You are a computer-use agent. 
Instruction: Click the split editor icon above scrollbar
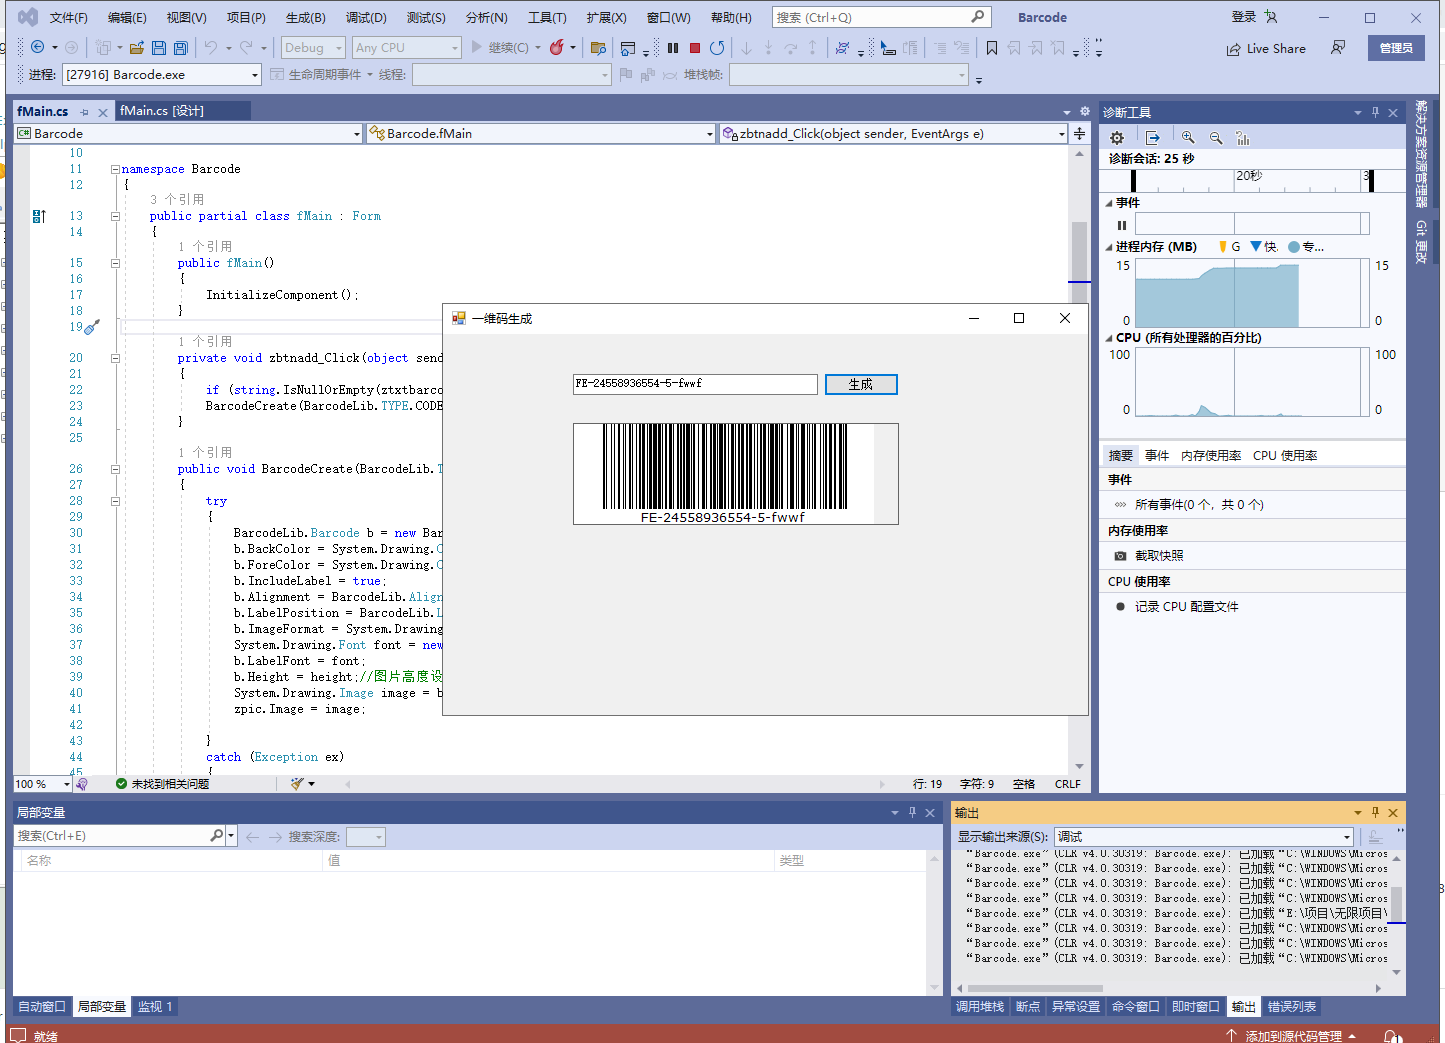pos(1079,133)
